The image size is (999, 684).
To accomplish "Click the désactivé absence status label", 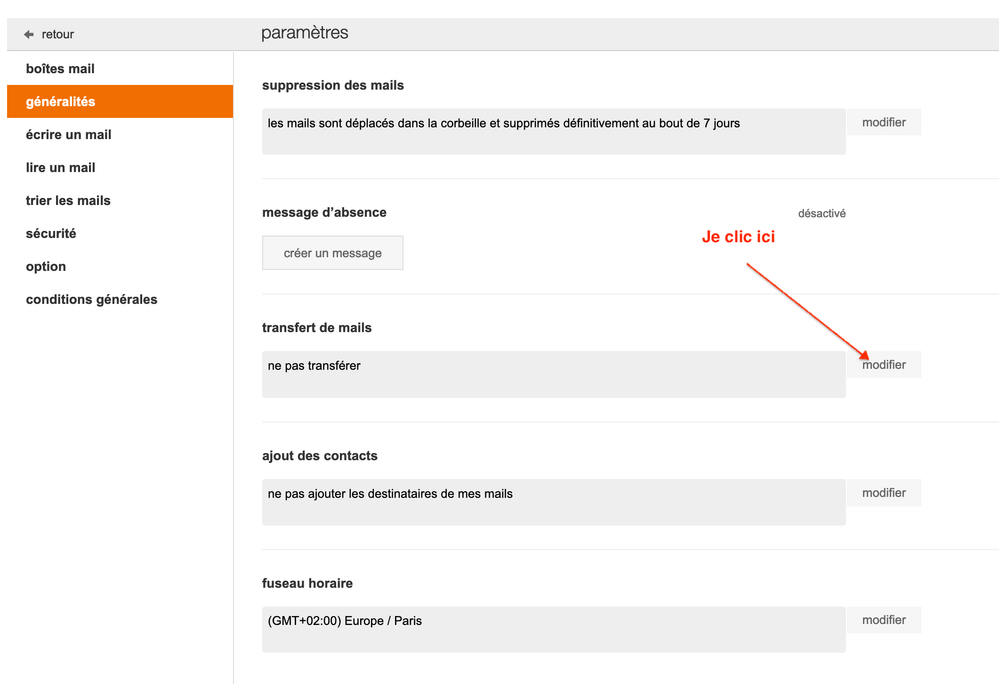I will coord(821,214).
